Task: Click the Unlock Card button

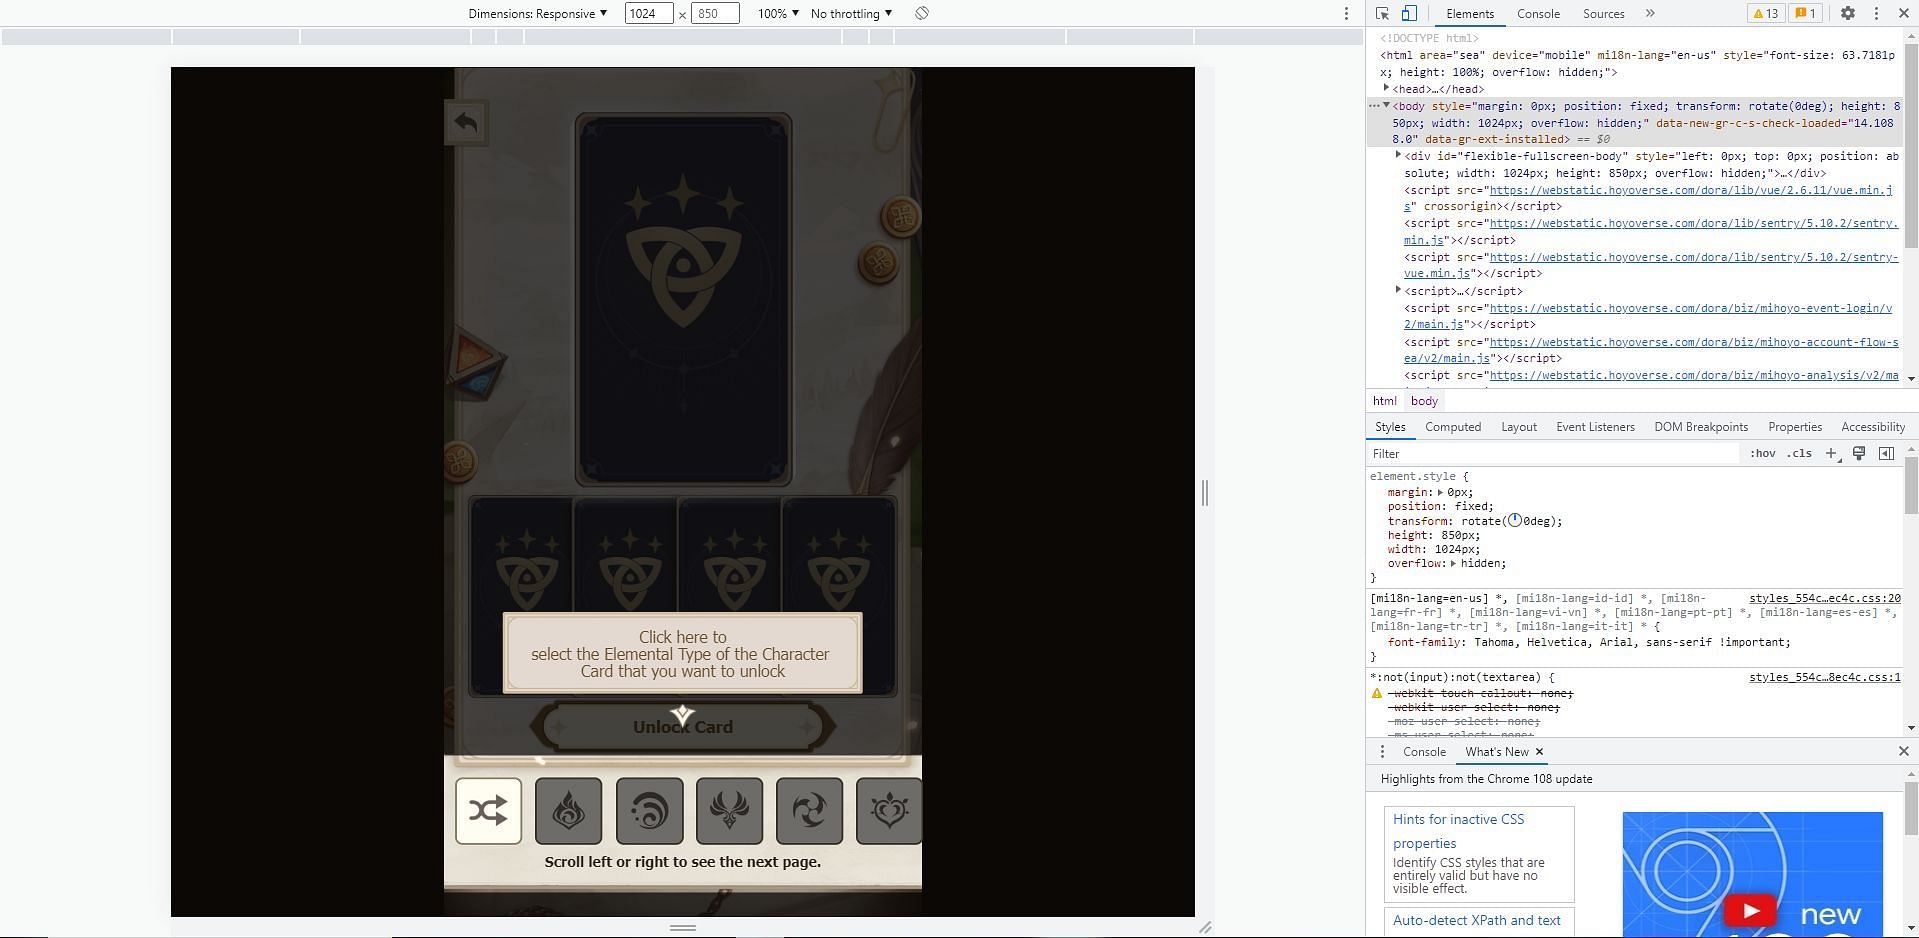Action: (x=683, y=727)
